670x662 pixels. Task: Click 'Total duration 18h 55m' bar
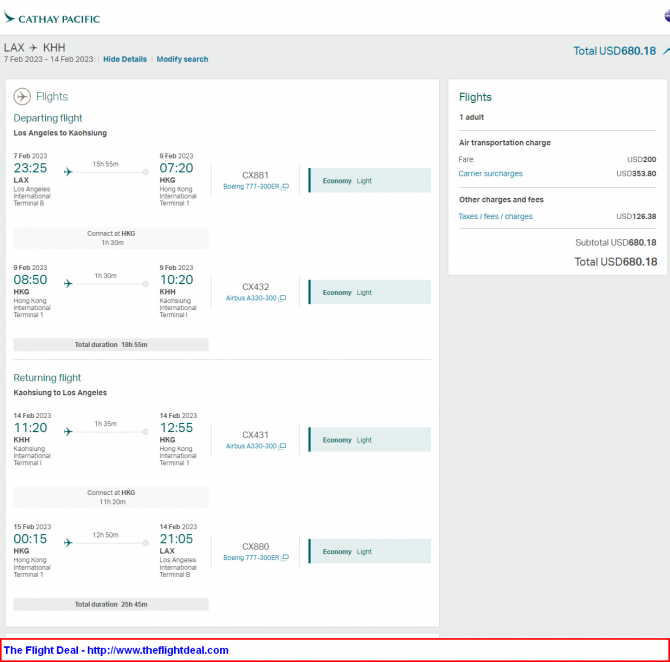tap(111, 344)
